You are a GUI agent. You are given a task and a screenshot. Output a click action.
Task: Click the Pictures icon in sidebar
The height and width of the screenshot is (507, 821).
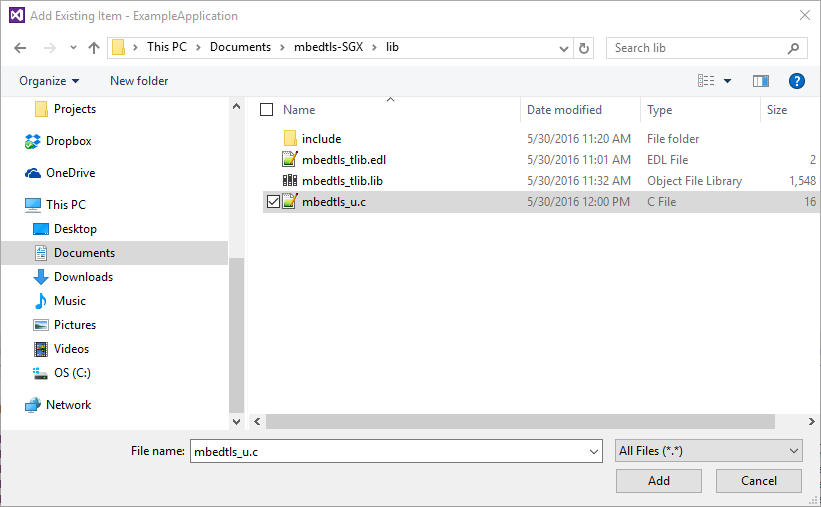coord(41,325)
